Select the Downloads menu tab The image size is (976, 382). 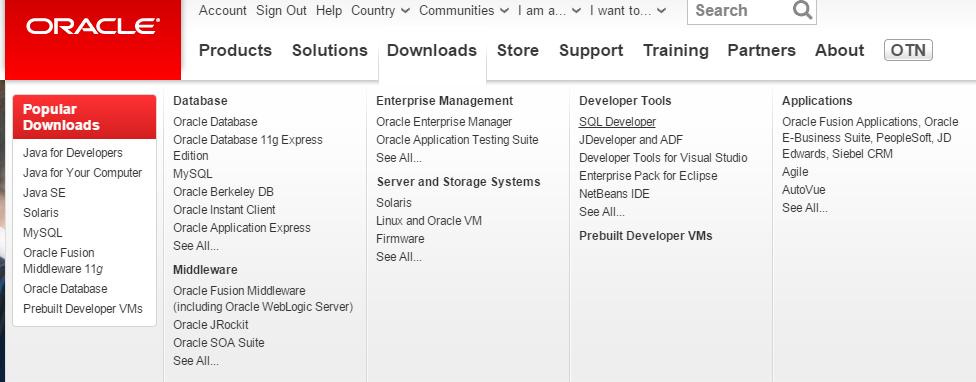click(x=432, y=50)
